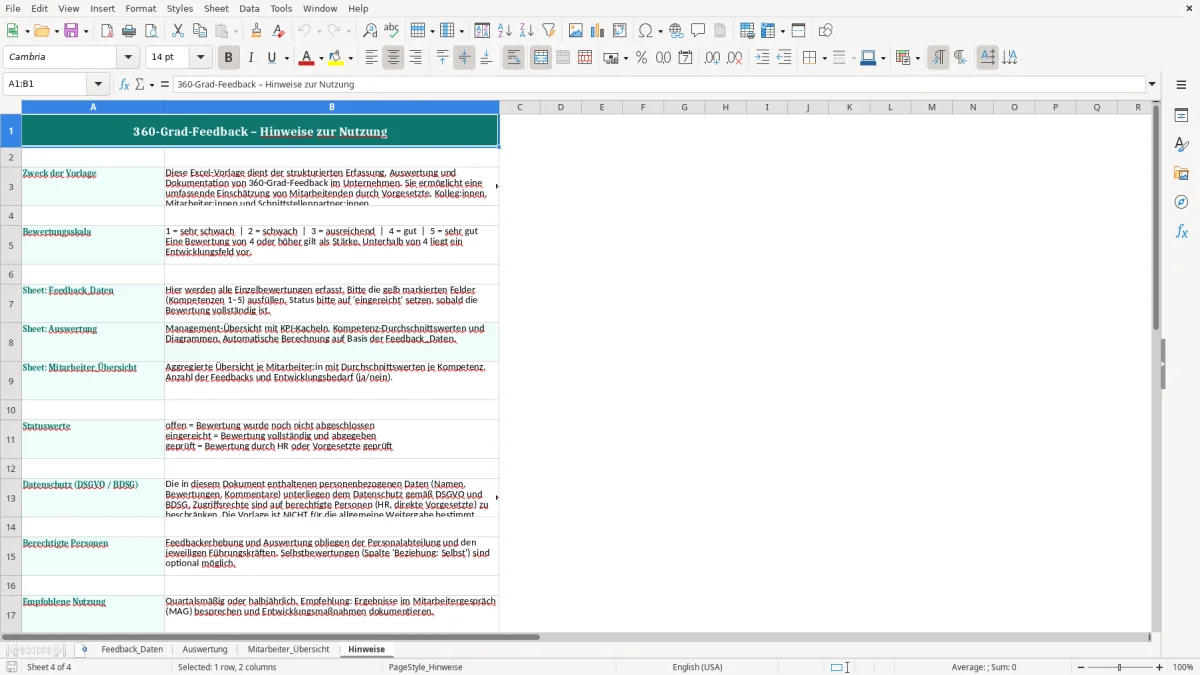
Task: Insert an image via the toolbar icon
Action: point(576,31)
